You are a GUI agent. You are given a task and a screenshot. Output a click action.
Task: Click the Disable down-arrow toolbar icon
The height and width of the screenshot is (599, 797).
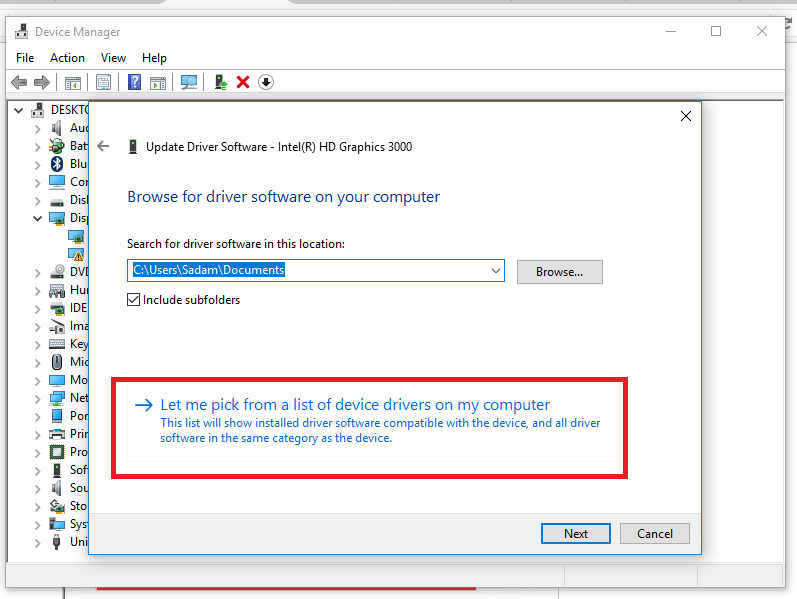[266, 82]
